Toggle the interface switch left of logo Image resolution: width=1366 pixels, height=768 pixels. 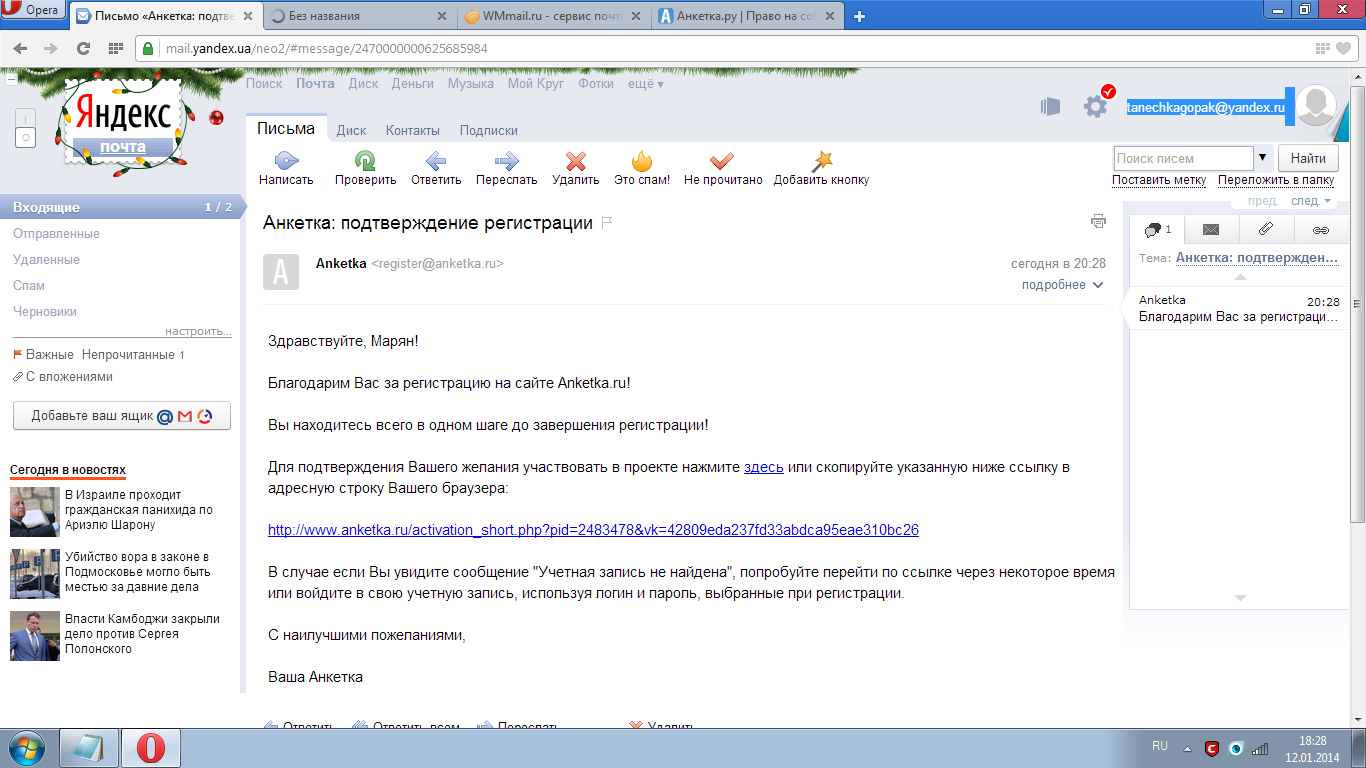pyautogui.click(x=26, y=128)
